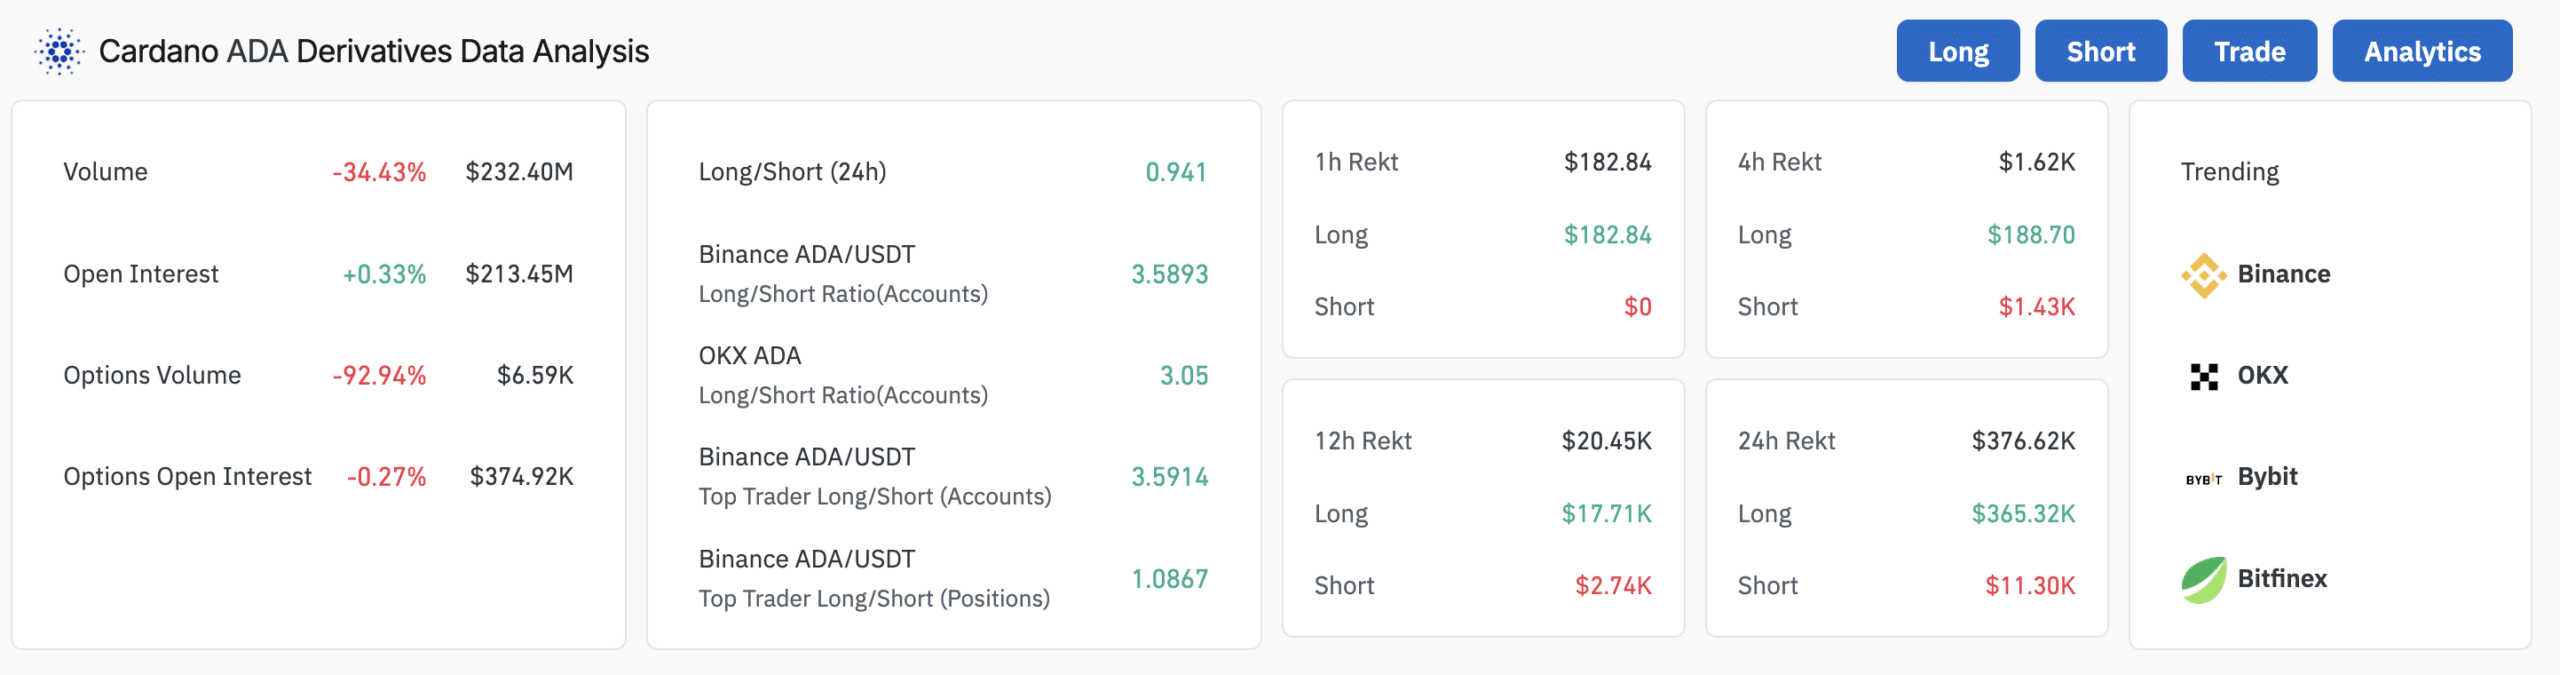Screen dimensions: 2560x675
Task: Click the Bybit logo icon
Action: click(x=2203, y=479)
